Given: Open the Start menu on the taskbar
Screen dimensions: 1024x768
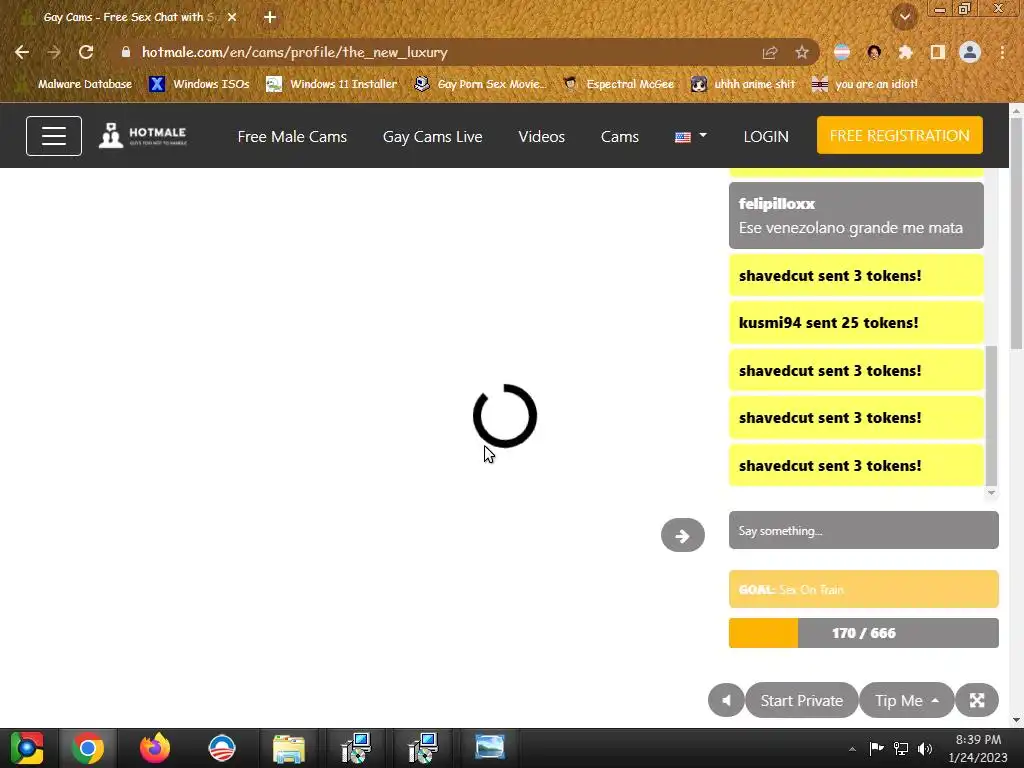Looking at the screenshot, I should [27, 748].
